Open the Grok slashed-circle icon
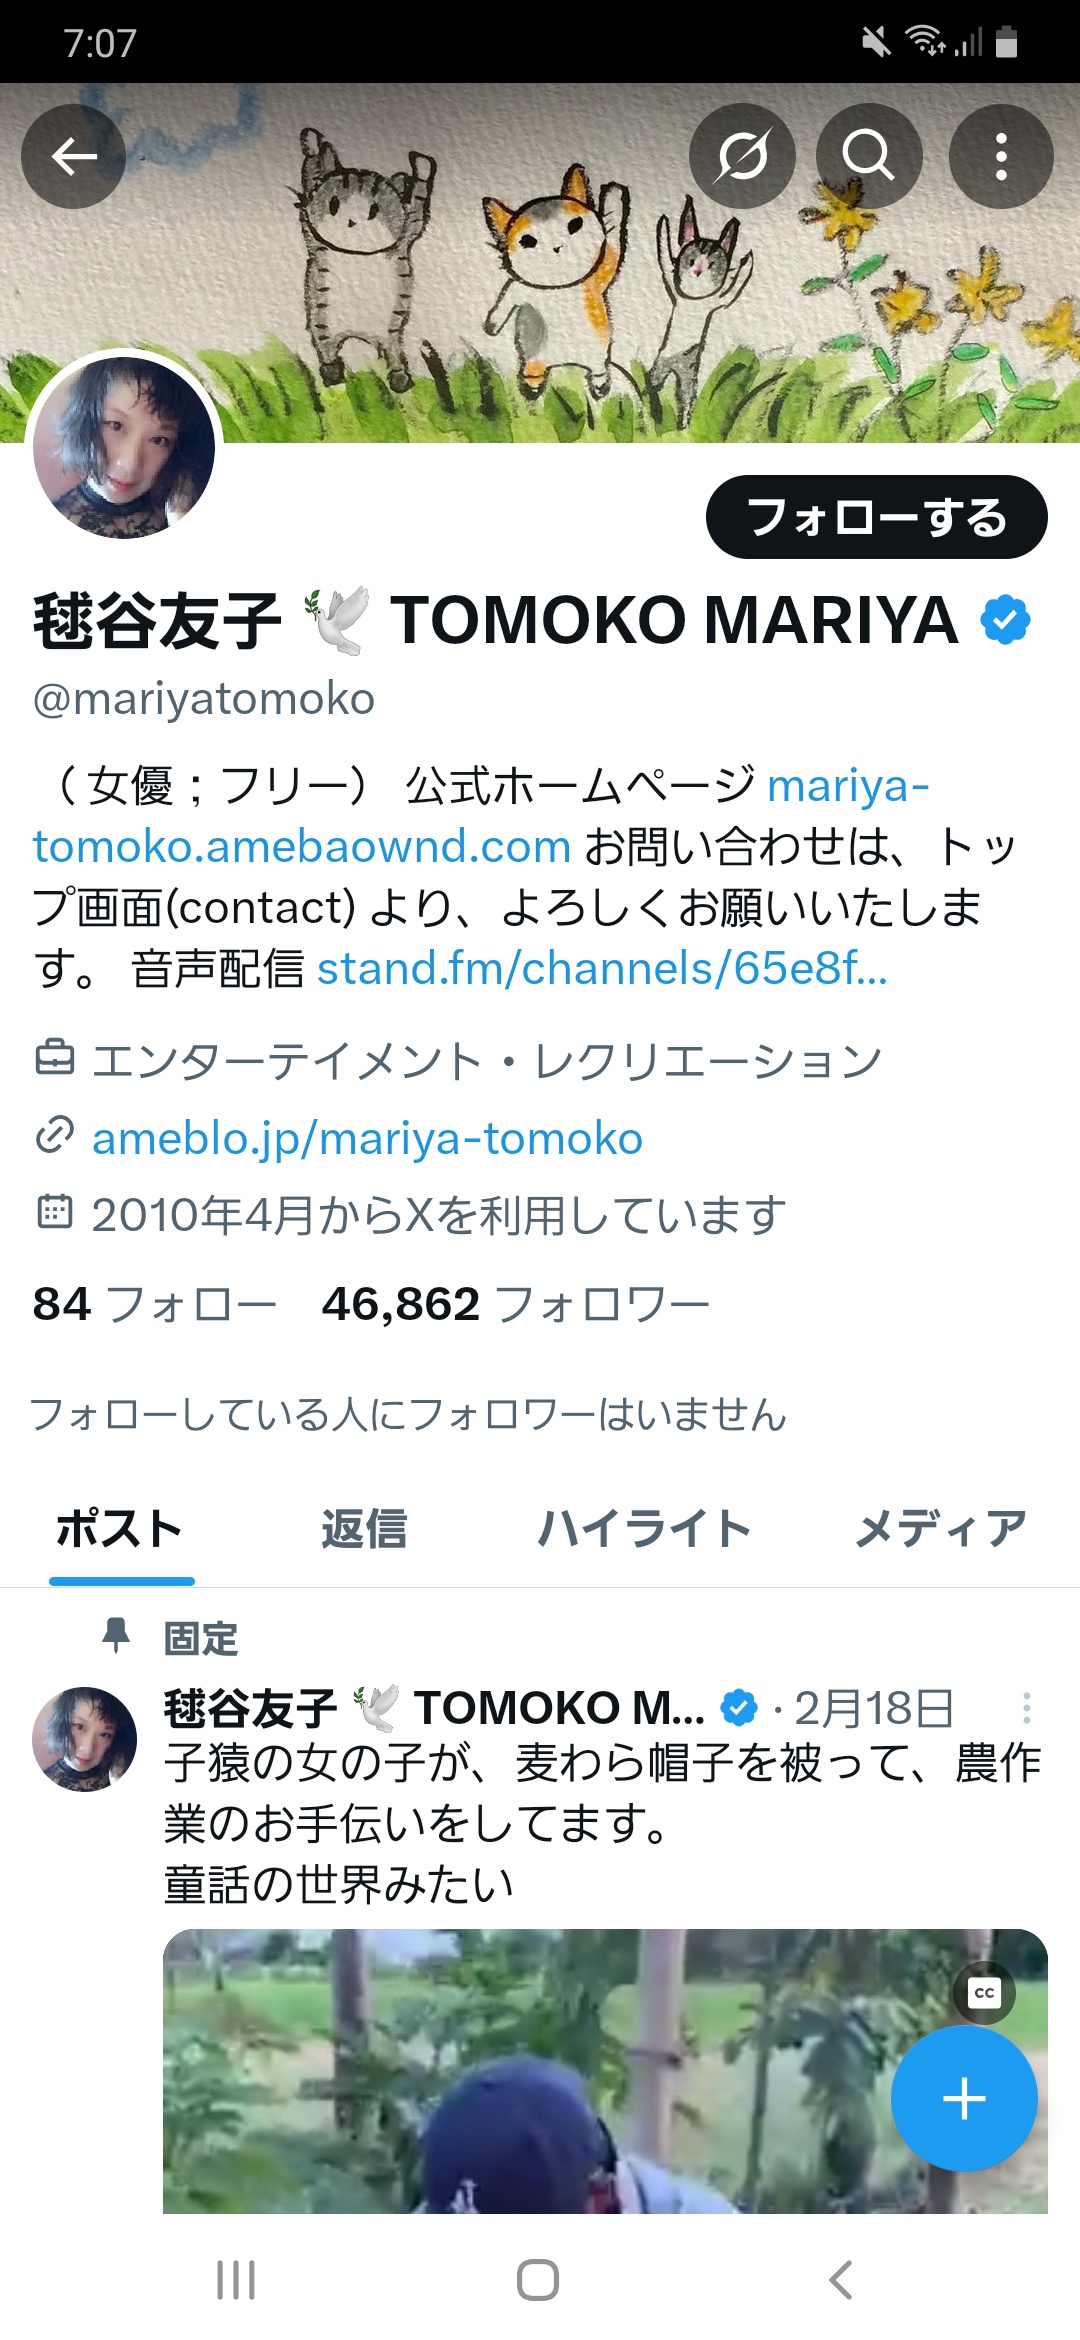1080x2340 pixels. [x=742, y=156]
